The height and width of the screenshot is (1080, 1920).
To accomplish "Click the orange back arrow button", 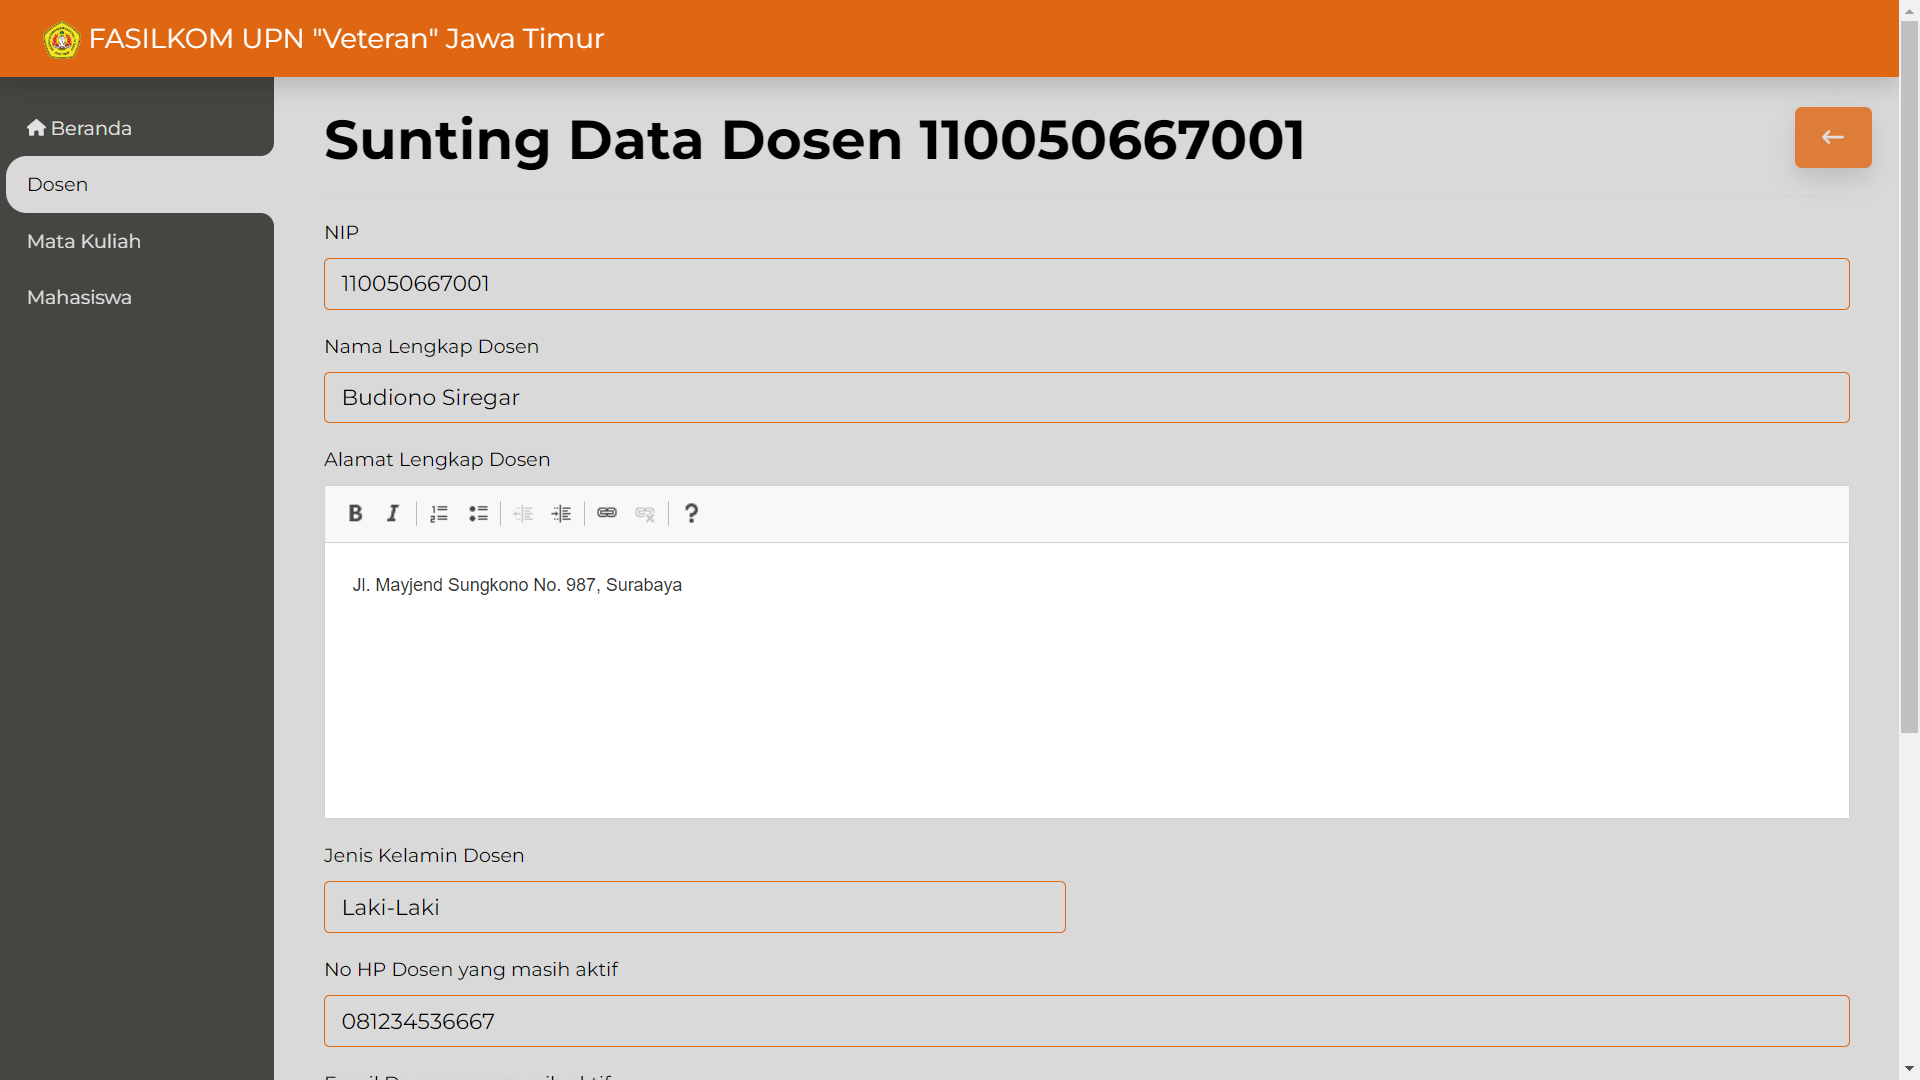I will (1833, 137).
